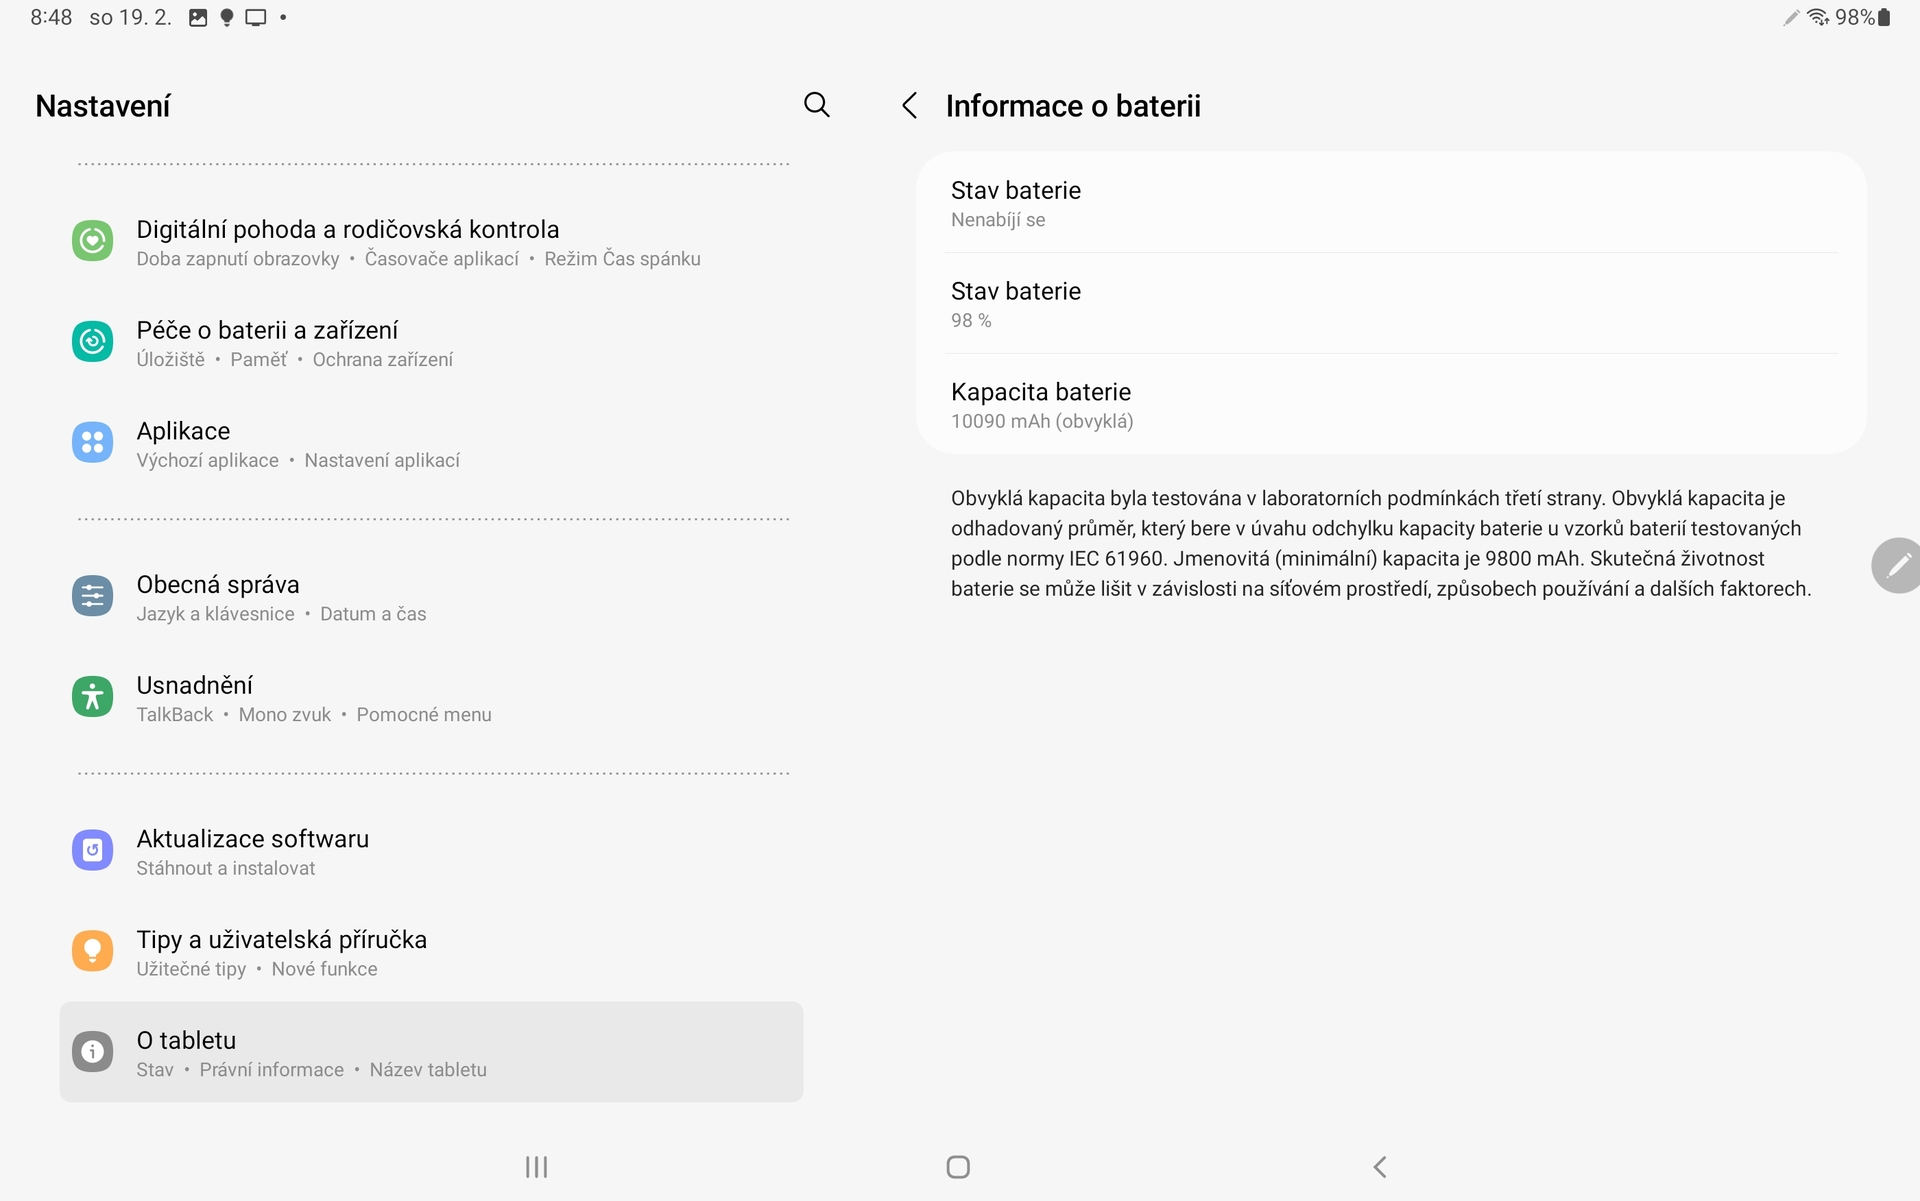Open Stav baterie showing Nenabíjí se
1920x1201 pixels.
(x=1390, y=203)
